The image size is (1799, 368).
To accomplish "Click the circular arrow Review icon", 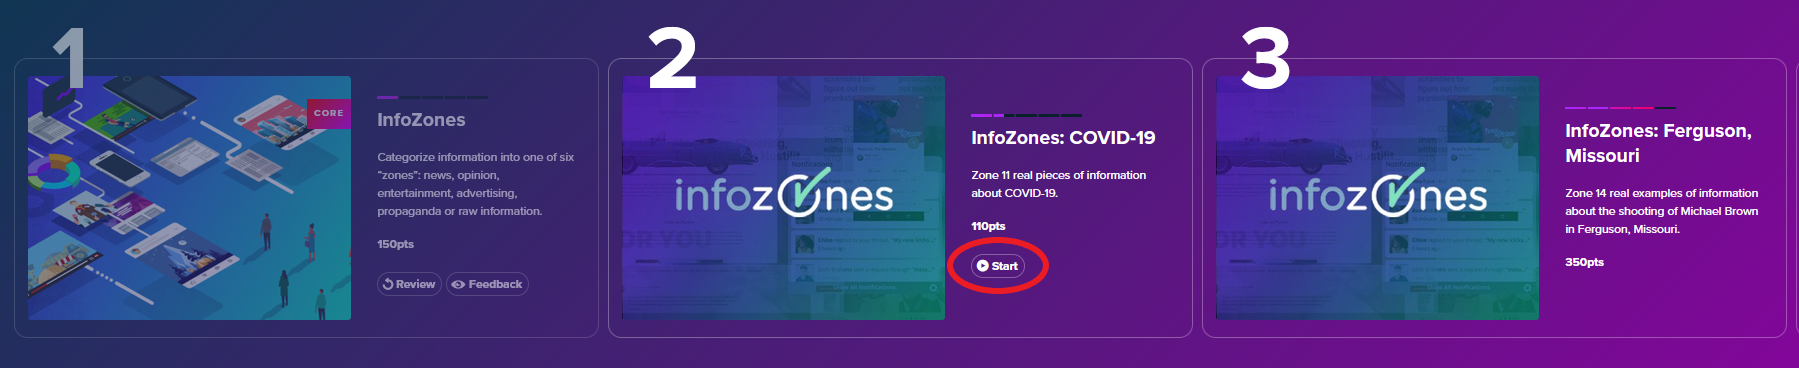I will pos(388,284).
